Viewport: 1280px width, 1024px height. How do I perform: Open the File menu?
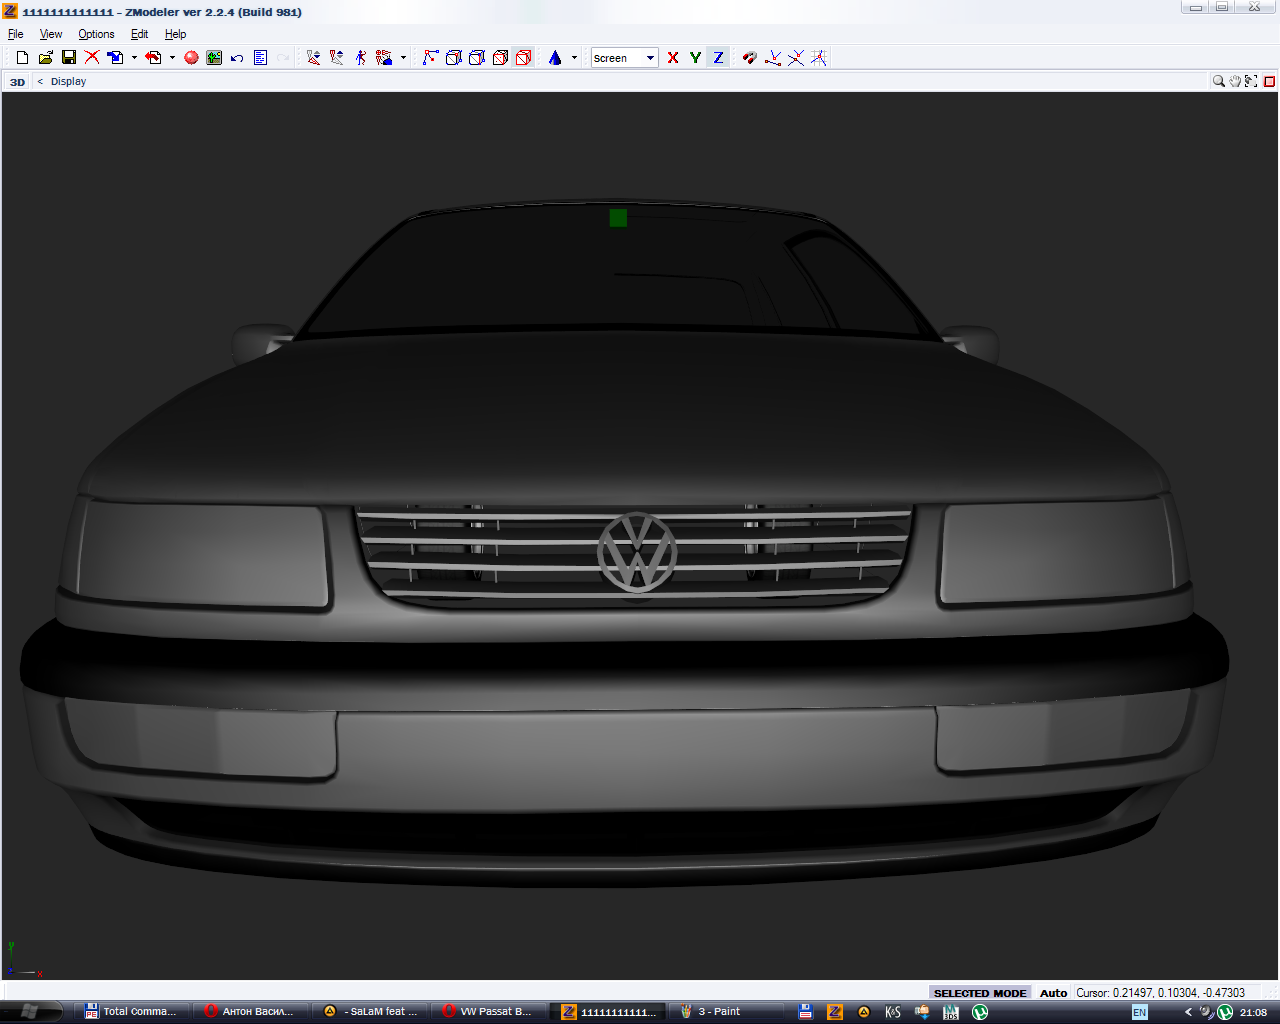16,34
